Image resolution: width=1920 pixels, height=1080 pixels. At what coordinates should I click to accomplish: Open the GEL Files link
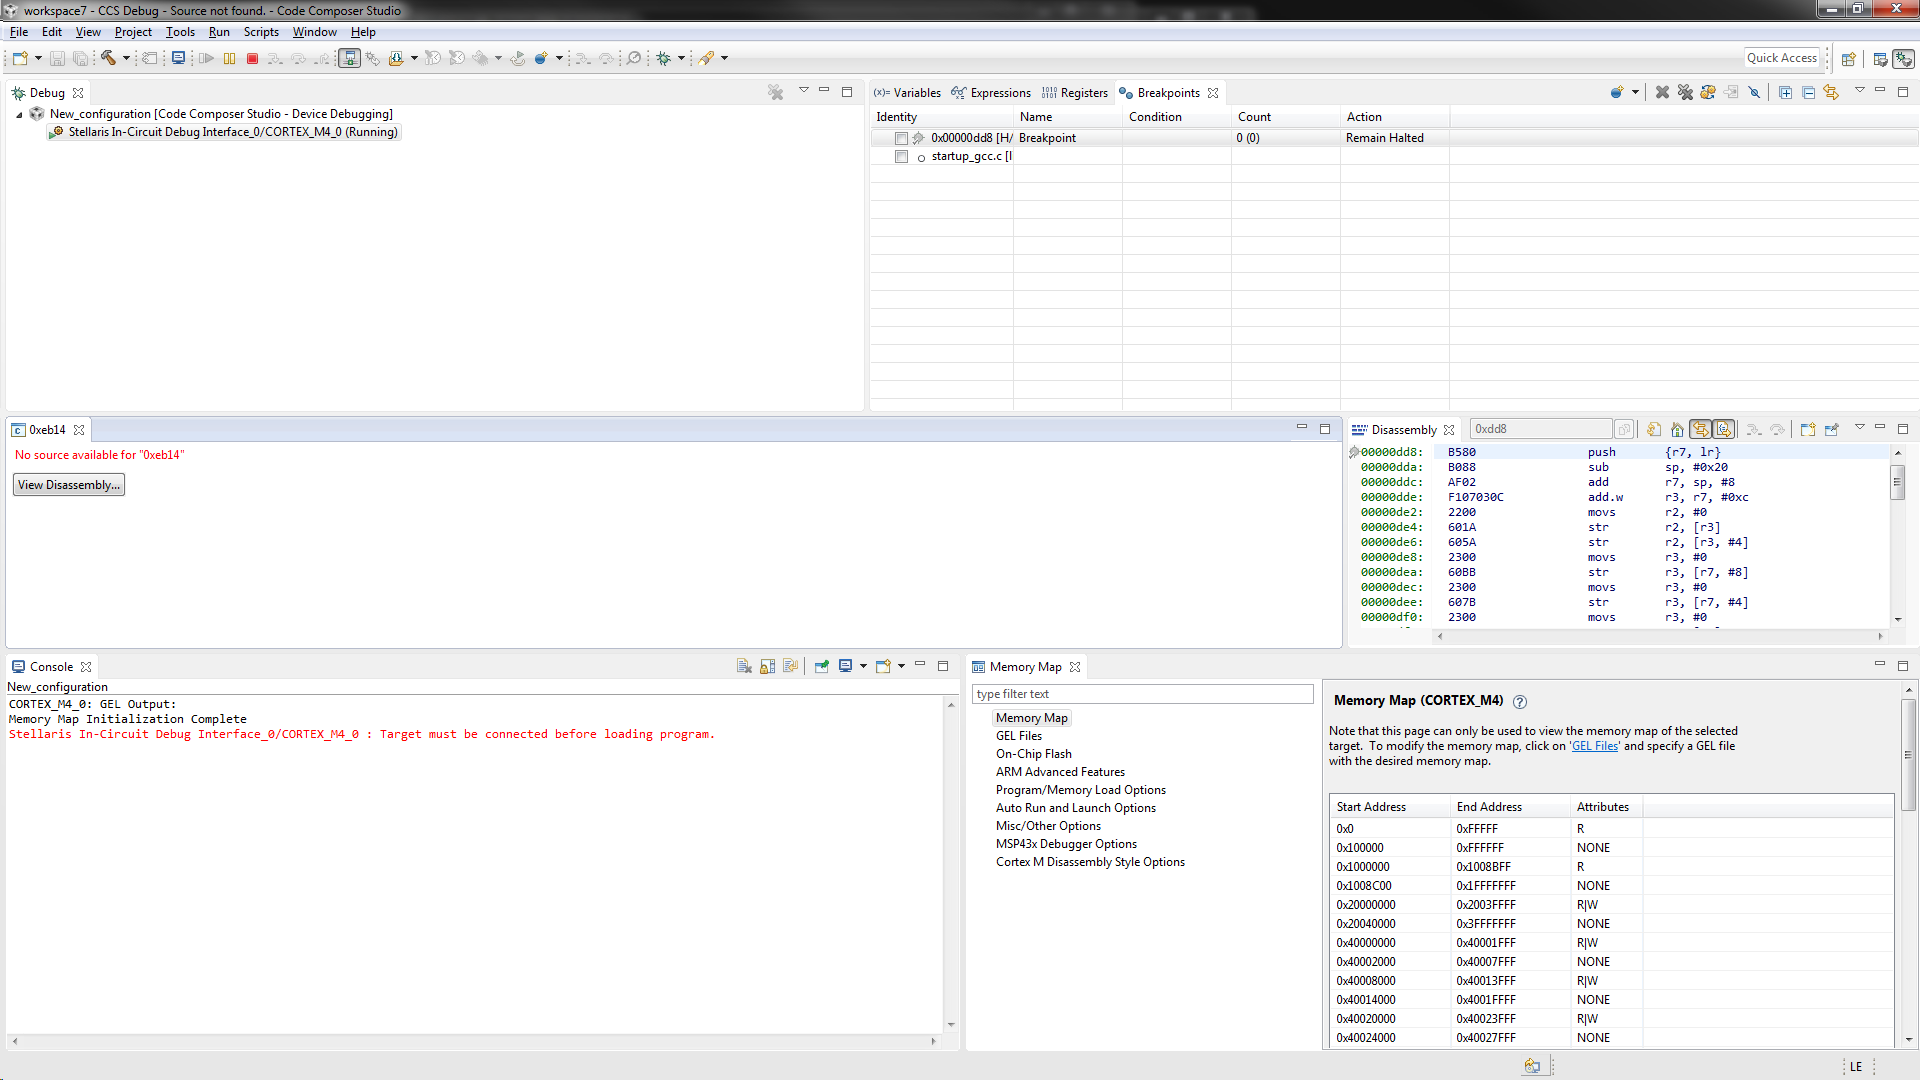point(1594,746)
